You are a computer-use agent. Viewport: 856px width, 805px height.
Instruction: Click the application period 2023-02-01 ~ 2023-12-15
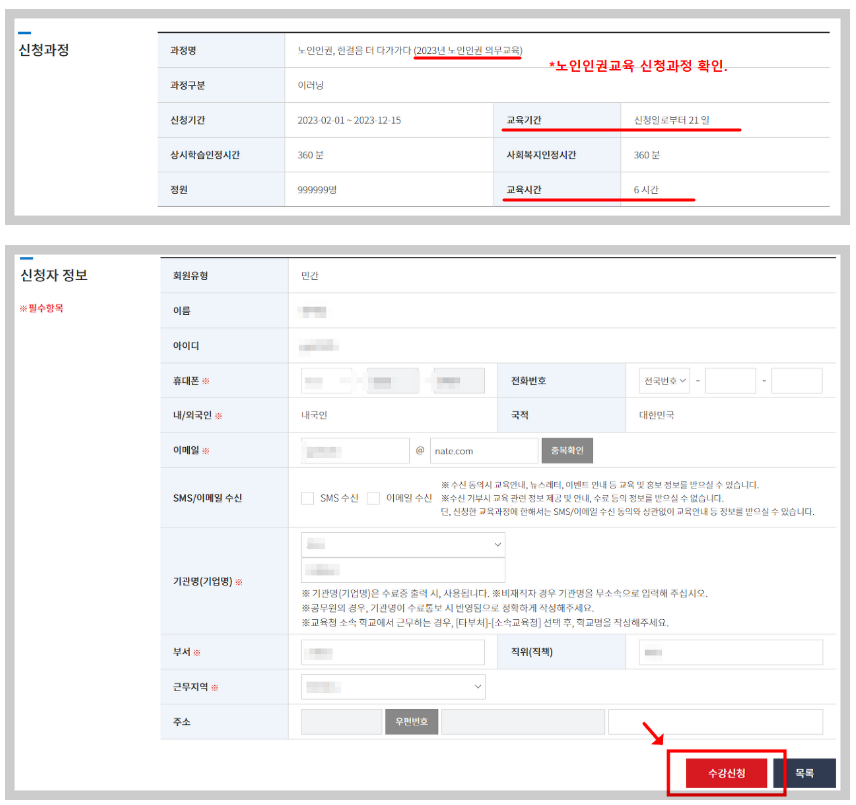click(349, 120)
